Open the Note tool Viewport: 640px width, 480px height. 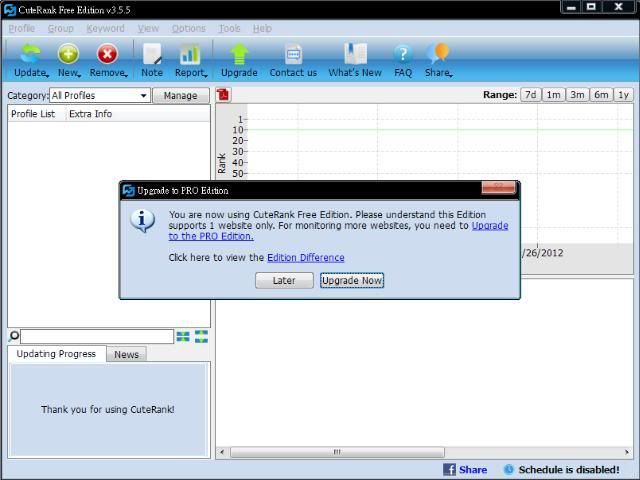(152, 55)
